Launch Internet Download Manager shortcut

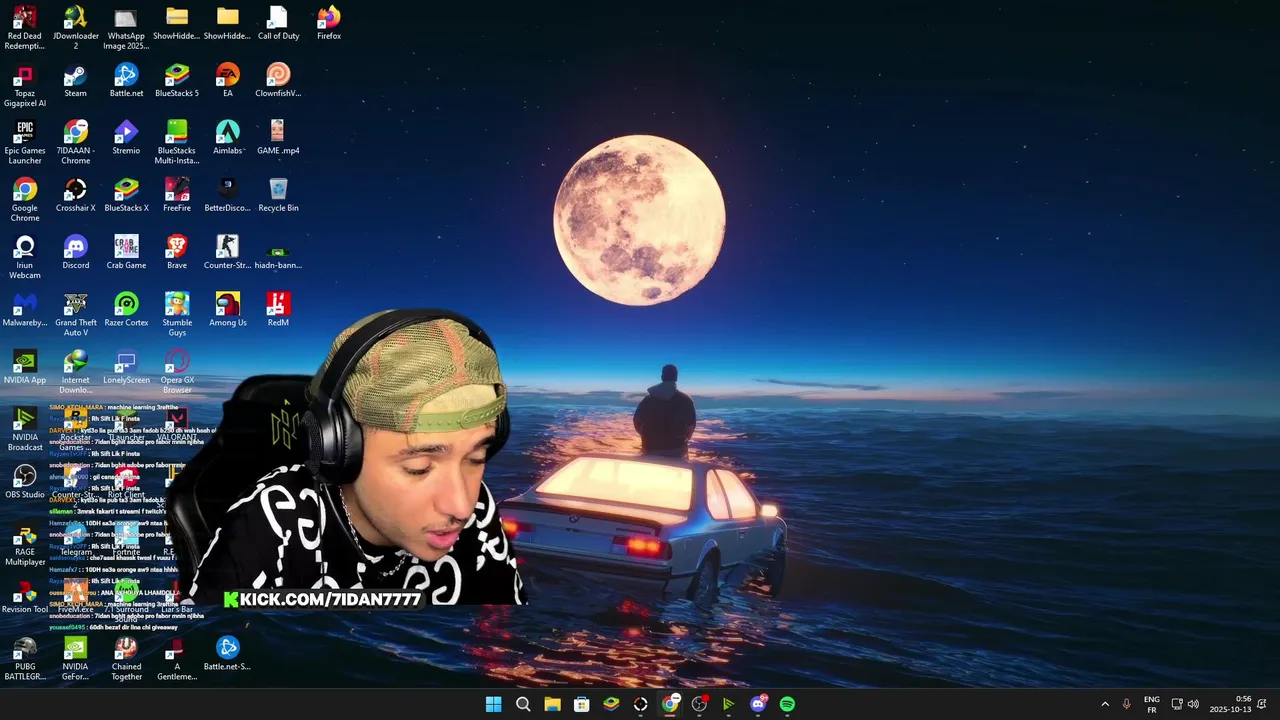click(76, 372)
